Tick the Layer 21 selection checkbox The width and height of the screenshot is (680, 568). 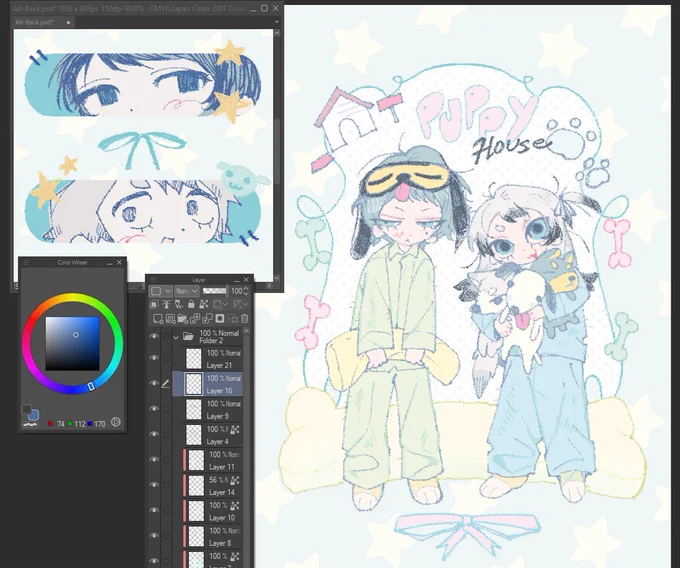pyautogui.click(x=166, y=358)
